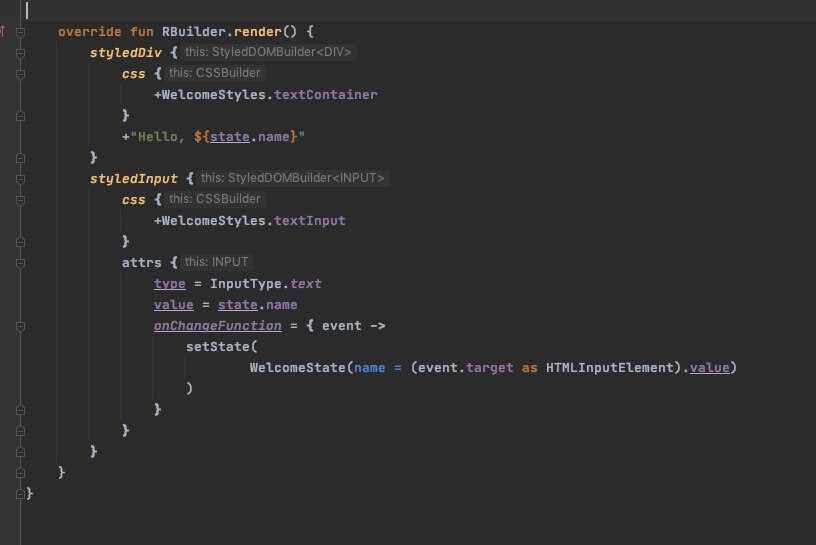The height and width of the screenshot is (545, 816).
Task: Click the 'RBuilder' receiver type
Action: (x=194, y=32)
